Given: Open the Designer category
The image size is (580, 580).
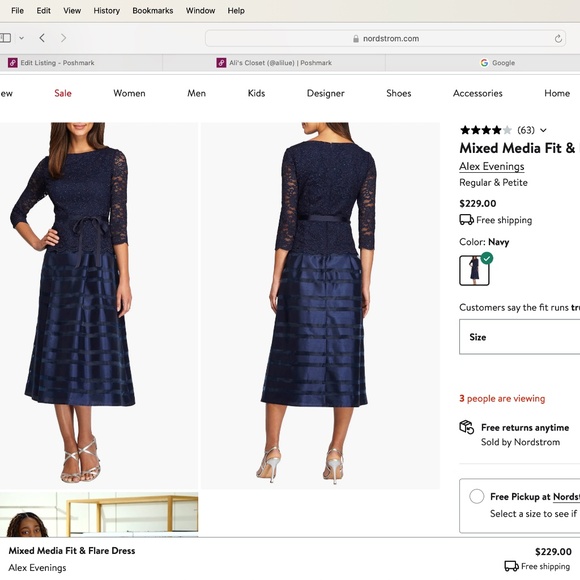Looking at the screenshot, I should click(326, 93).
